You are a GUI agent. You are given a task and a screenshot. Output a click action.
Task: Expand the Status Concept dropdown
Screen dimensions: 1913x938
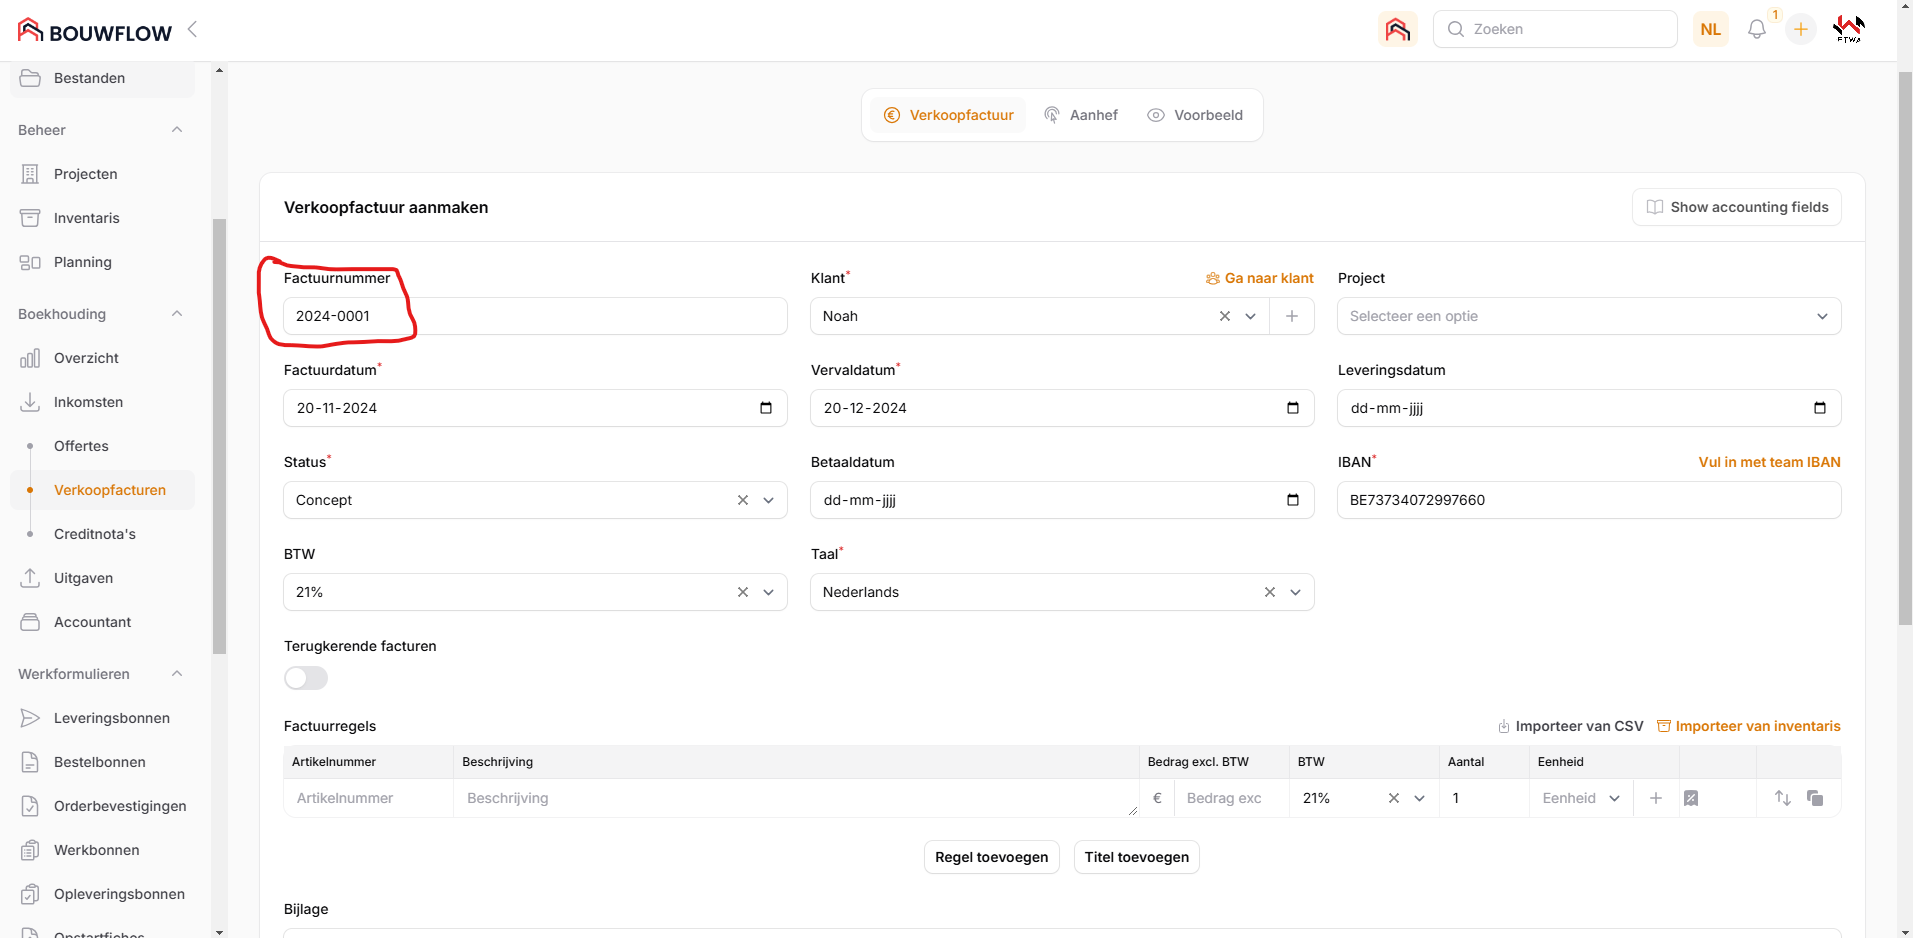(768, 500)
